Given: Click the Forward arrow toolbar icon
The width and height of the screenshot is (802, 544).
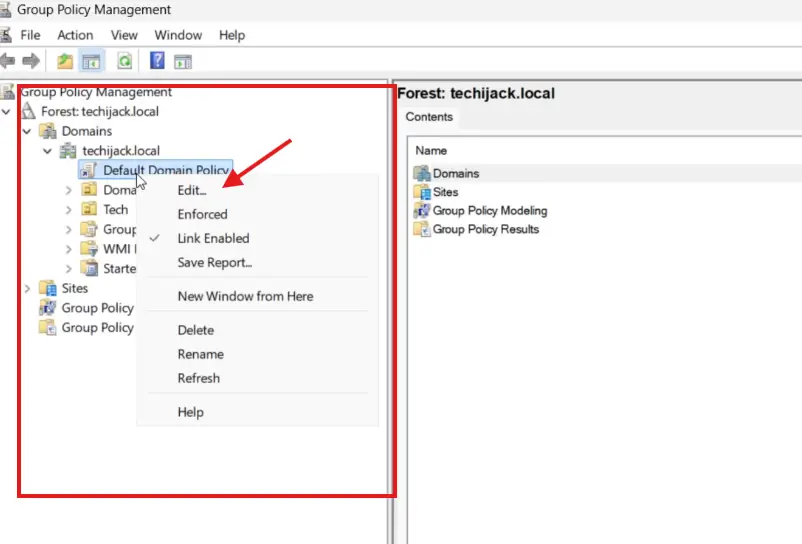Looking at the screenshot, I should coord(30,62).
